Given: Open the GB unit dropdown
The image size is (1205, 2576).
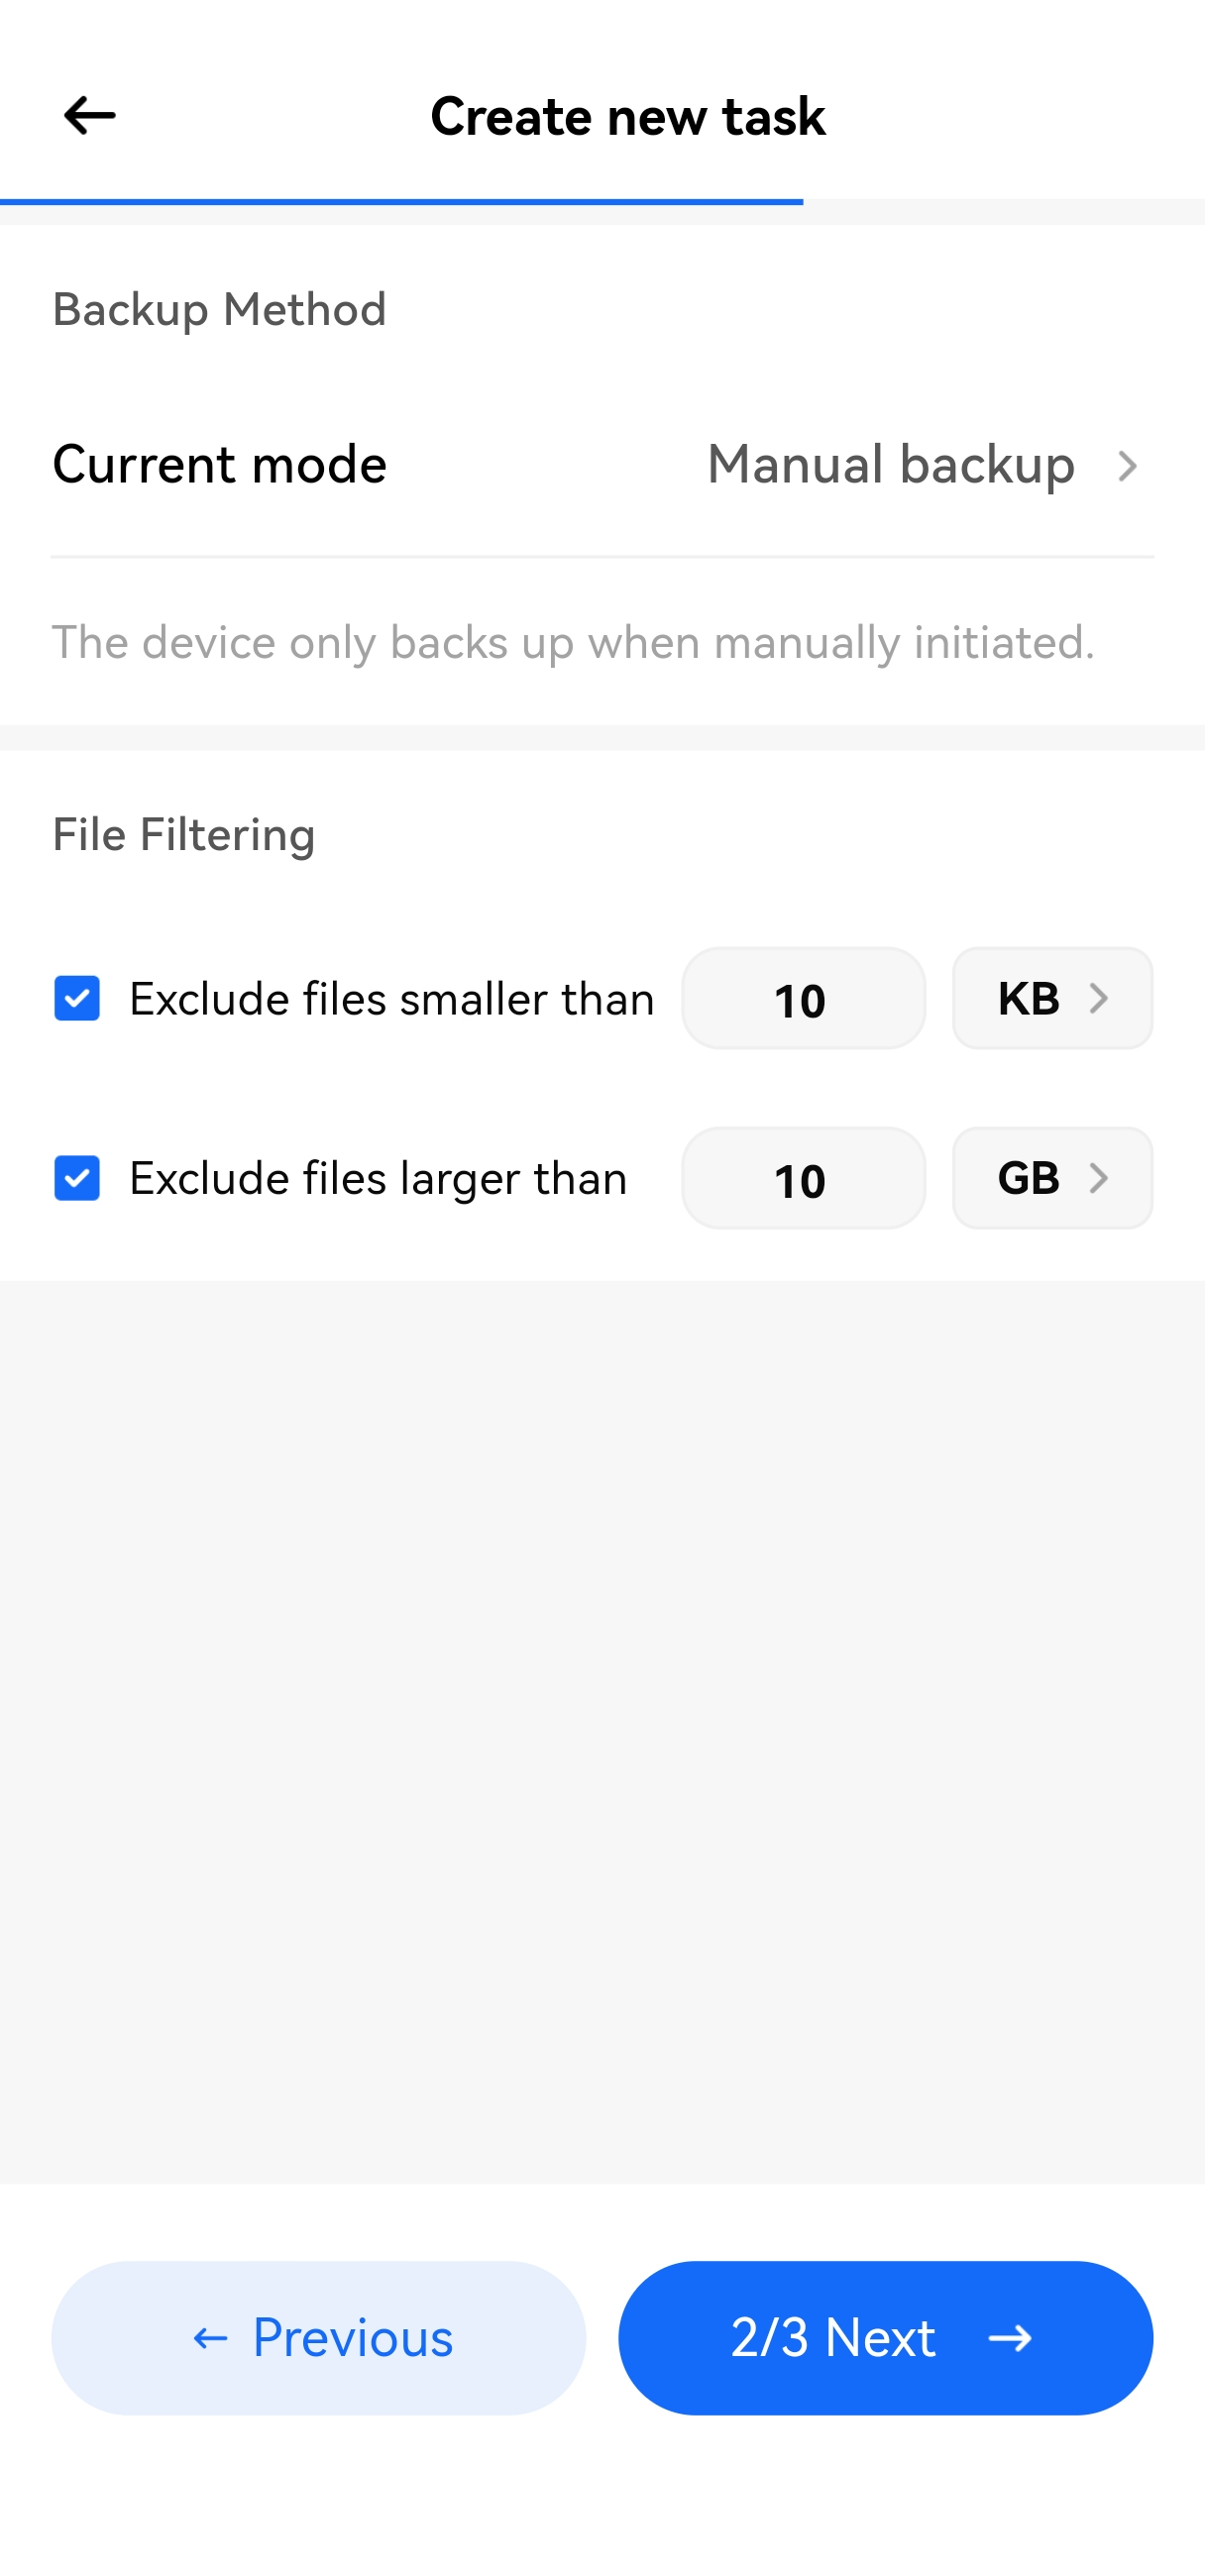Looking at the screenshot, I should pyautogui.click(x=1051, y=1178).
